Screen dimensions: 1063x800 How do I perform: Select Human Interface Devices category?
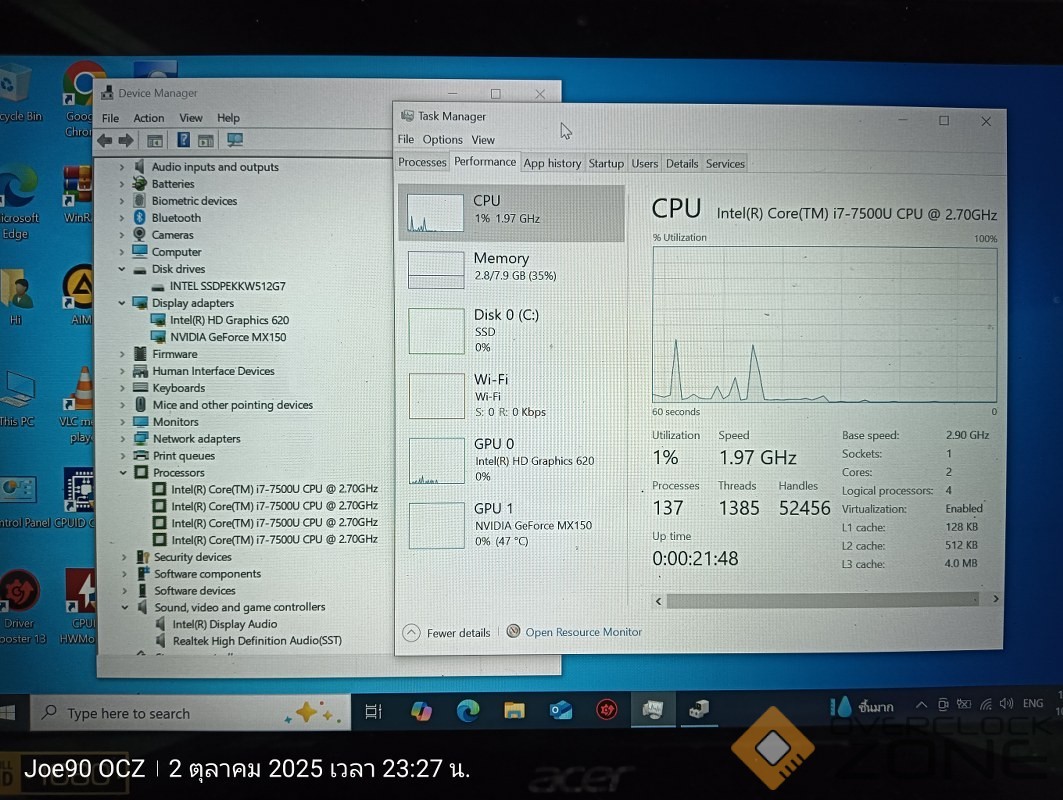pos(213,371)
